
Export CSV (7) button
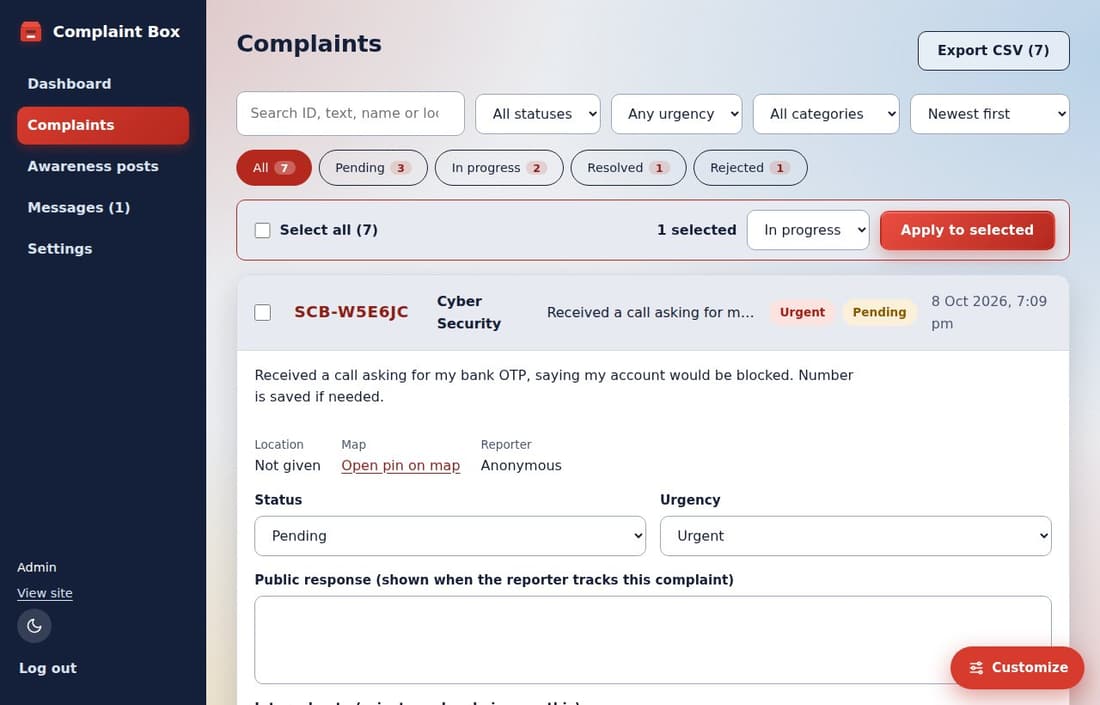point(993,51)
